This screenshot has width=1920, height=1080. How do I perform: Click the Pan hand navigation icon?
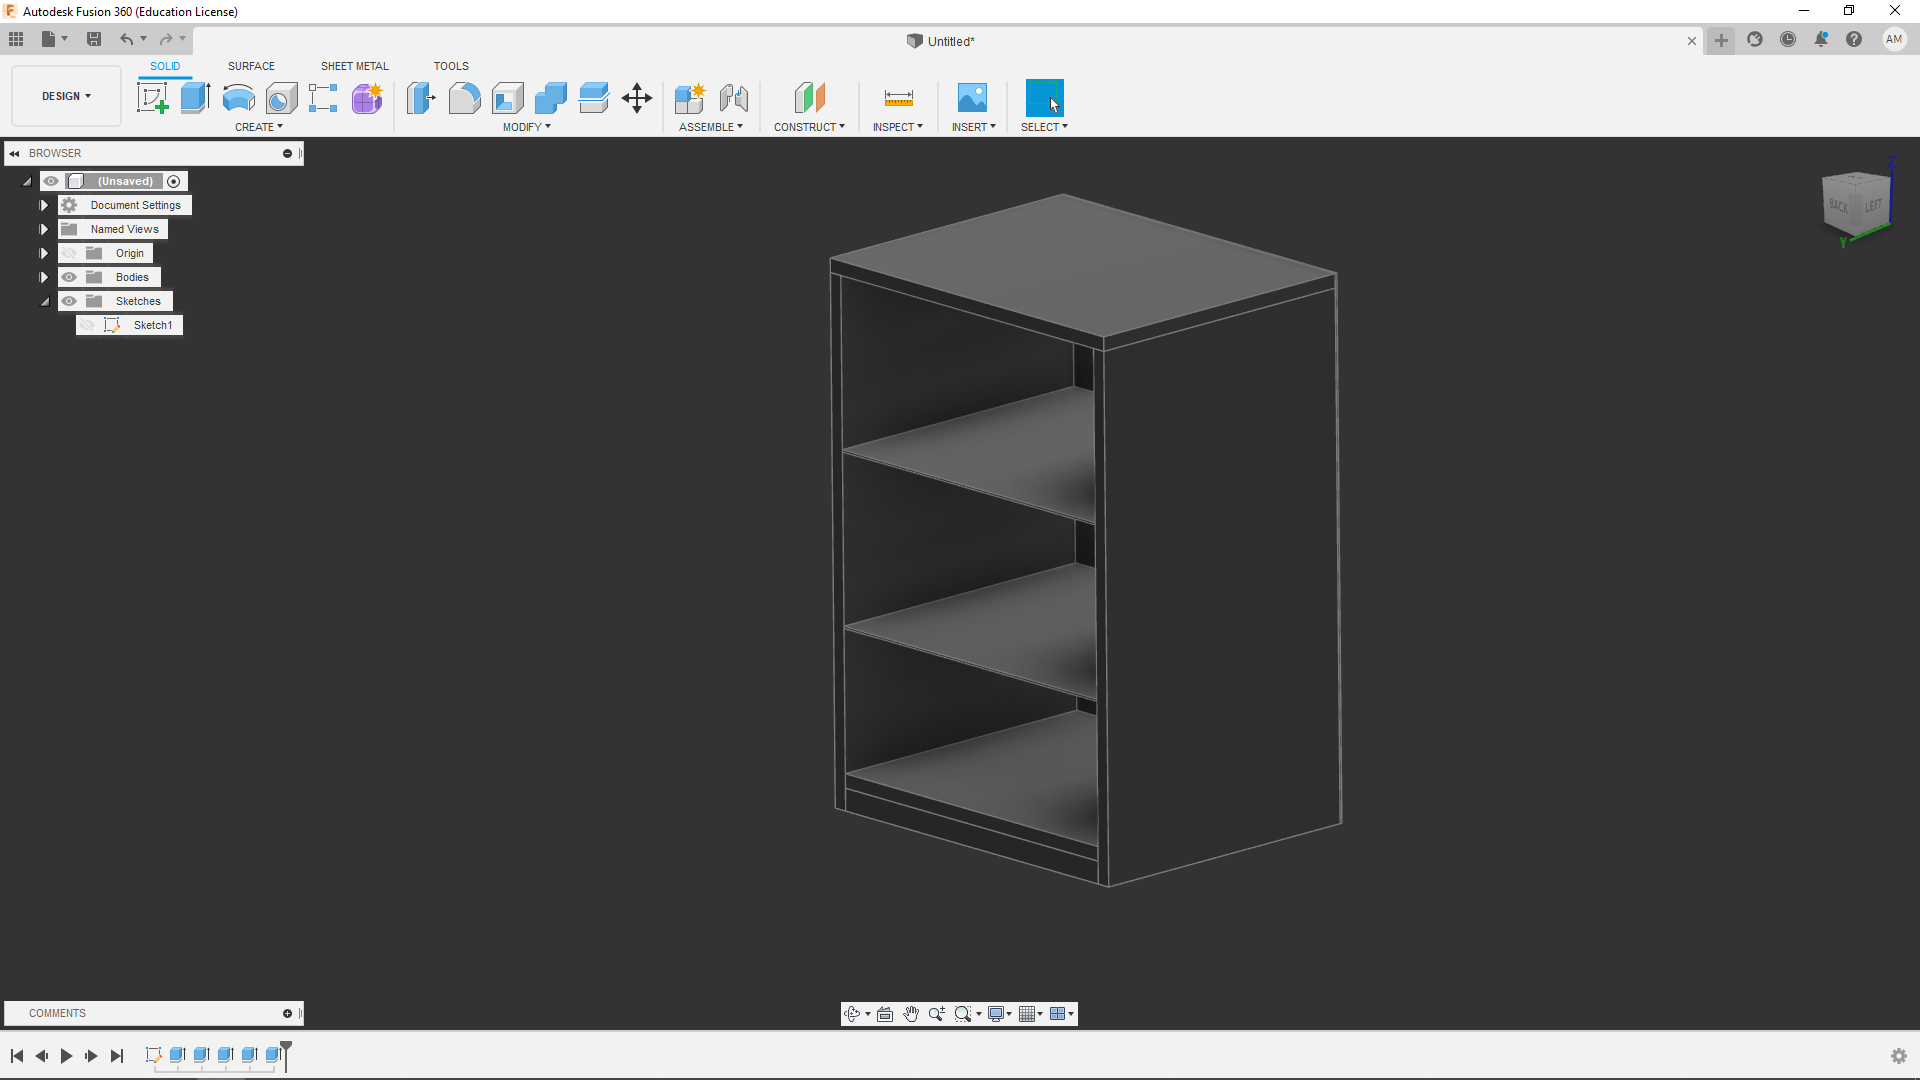click(x=911, y=1014)
